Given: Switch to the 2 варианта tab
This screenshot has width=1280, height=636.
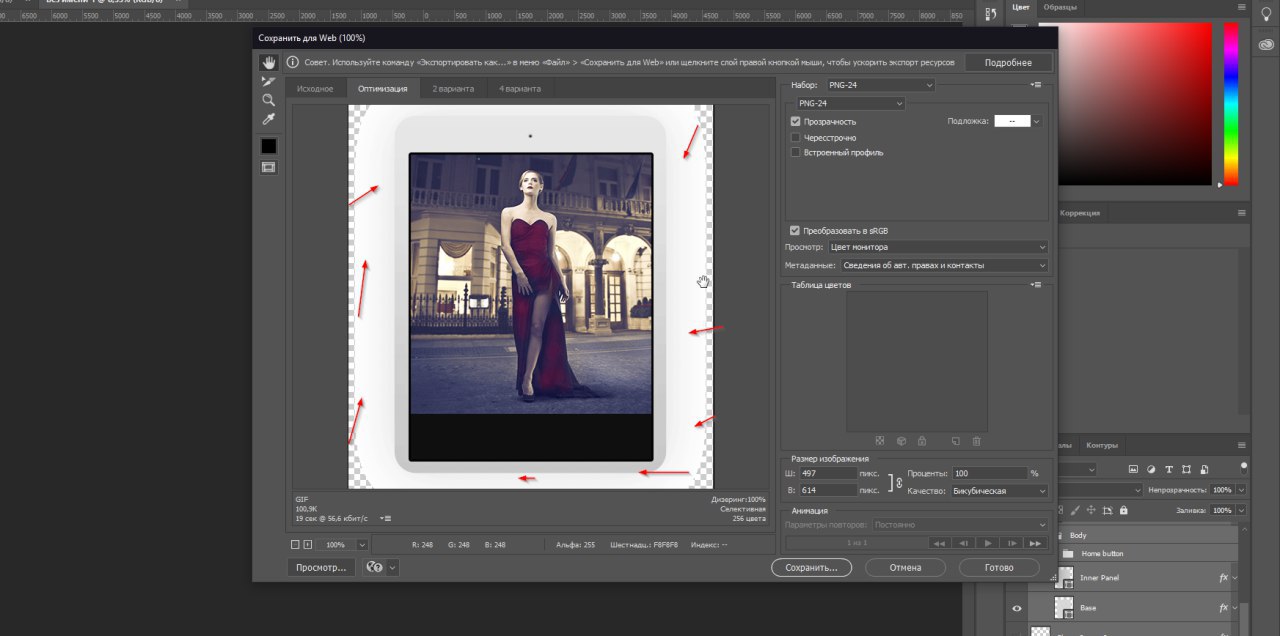Looking at the screenshot, I should pyautogui.click(x=453, y=89).
